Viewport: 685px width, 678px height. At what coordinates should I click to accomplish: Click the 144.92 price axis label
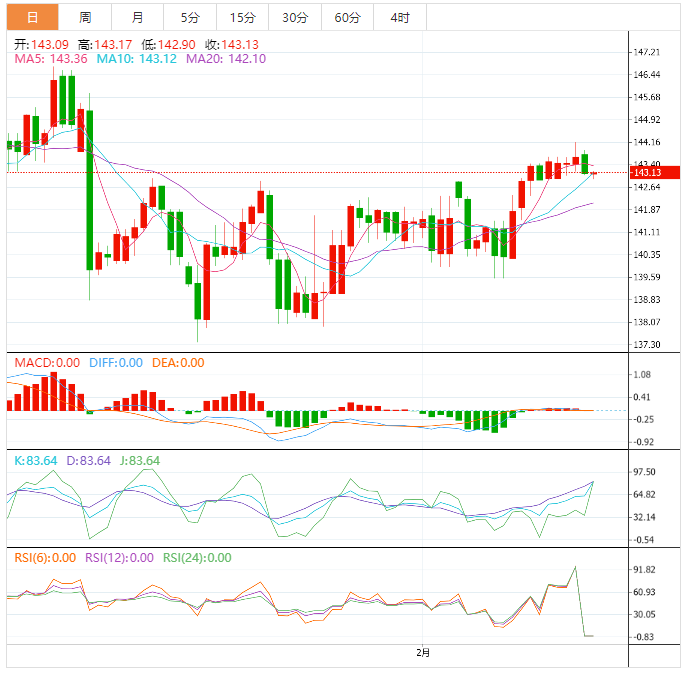647,120
